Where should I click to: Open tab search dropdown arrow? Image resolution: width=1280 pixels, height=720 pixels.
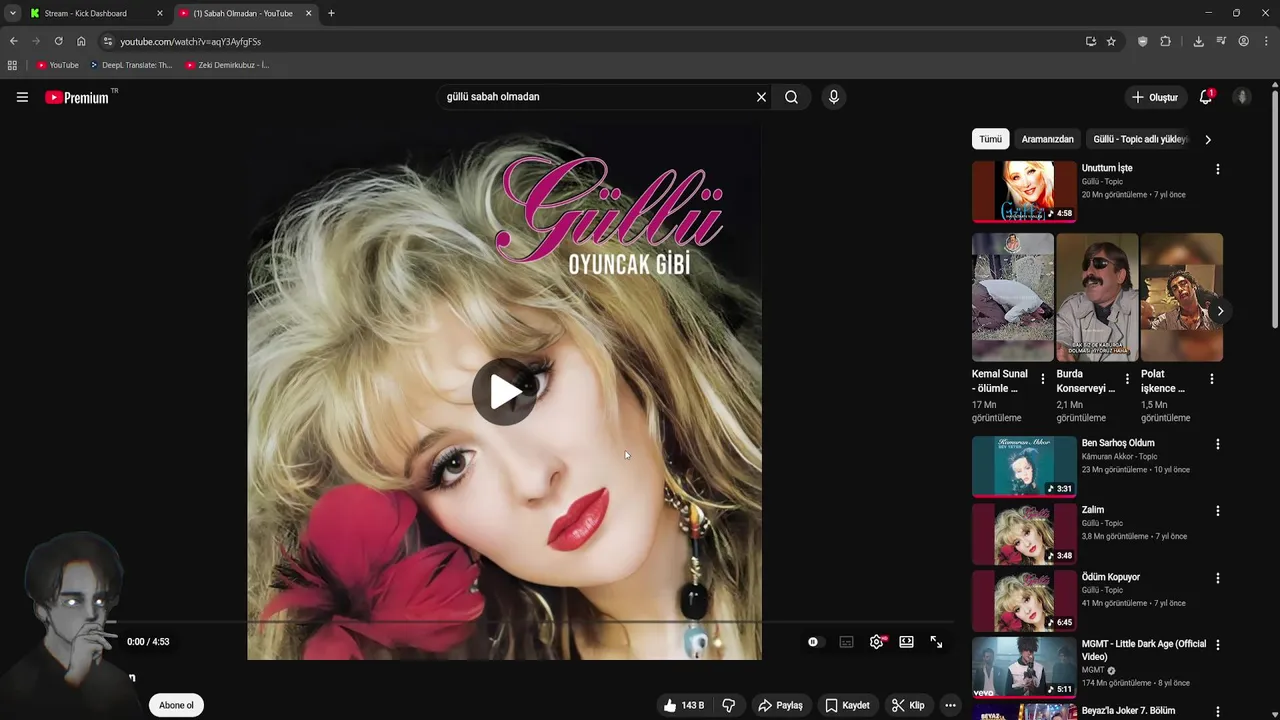coord(12,13)
